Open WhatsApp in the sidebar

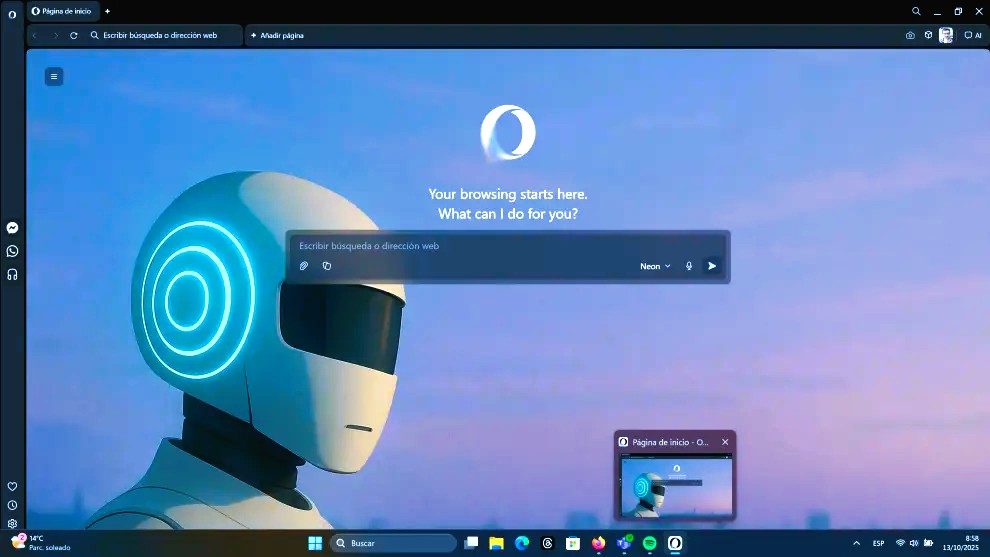tap(12, 251)
